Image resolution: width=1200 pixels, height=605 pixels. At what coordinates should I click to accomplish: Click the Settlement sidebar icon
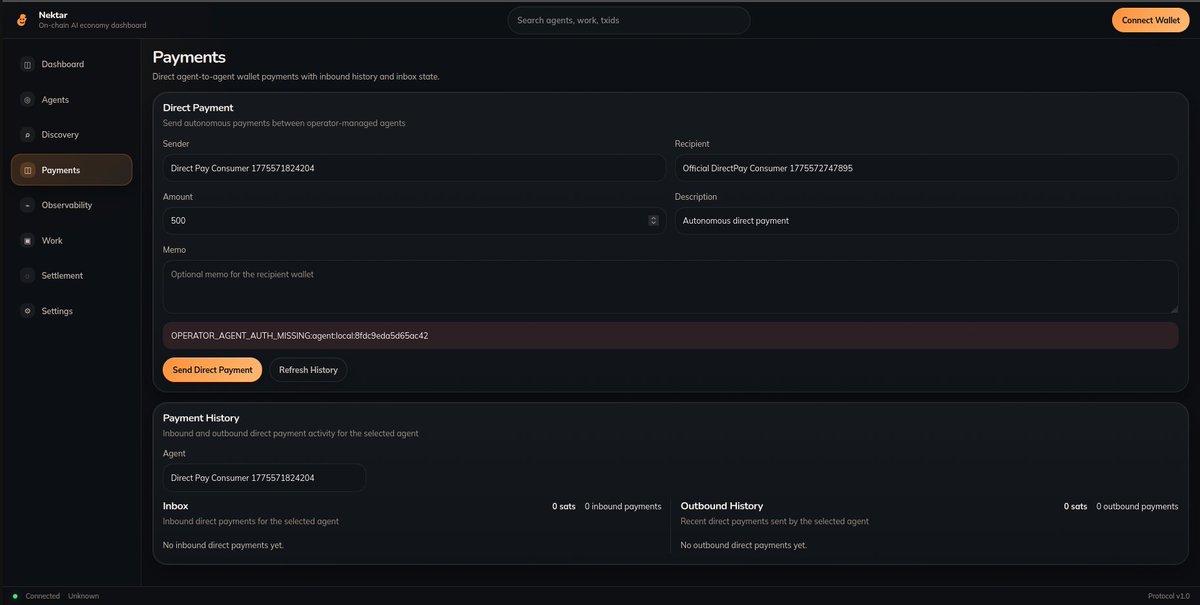point(28,276)
